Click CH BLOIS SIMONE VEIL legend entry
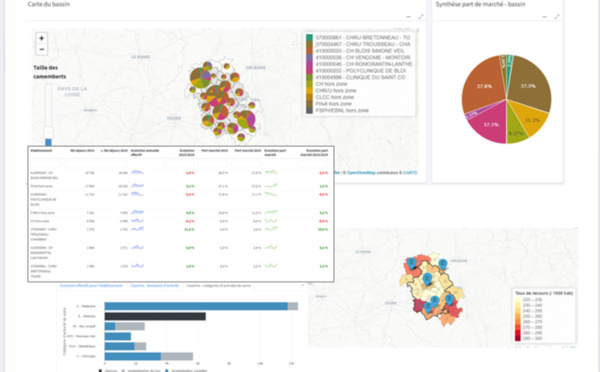600x372 pixels. (360, 51)
